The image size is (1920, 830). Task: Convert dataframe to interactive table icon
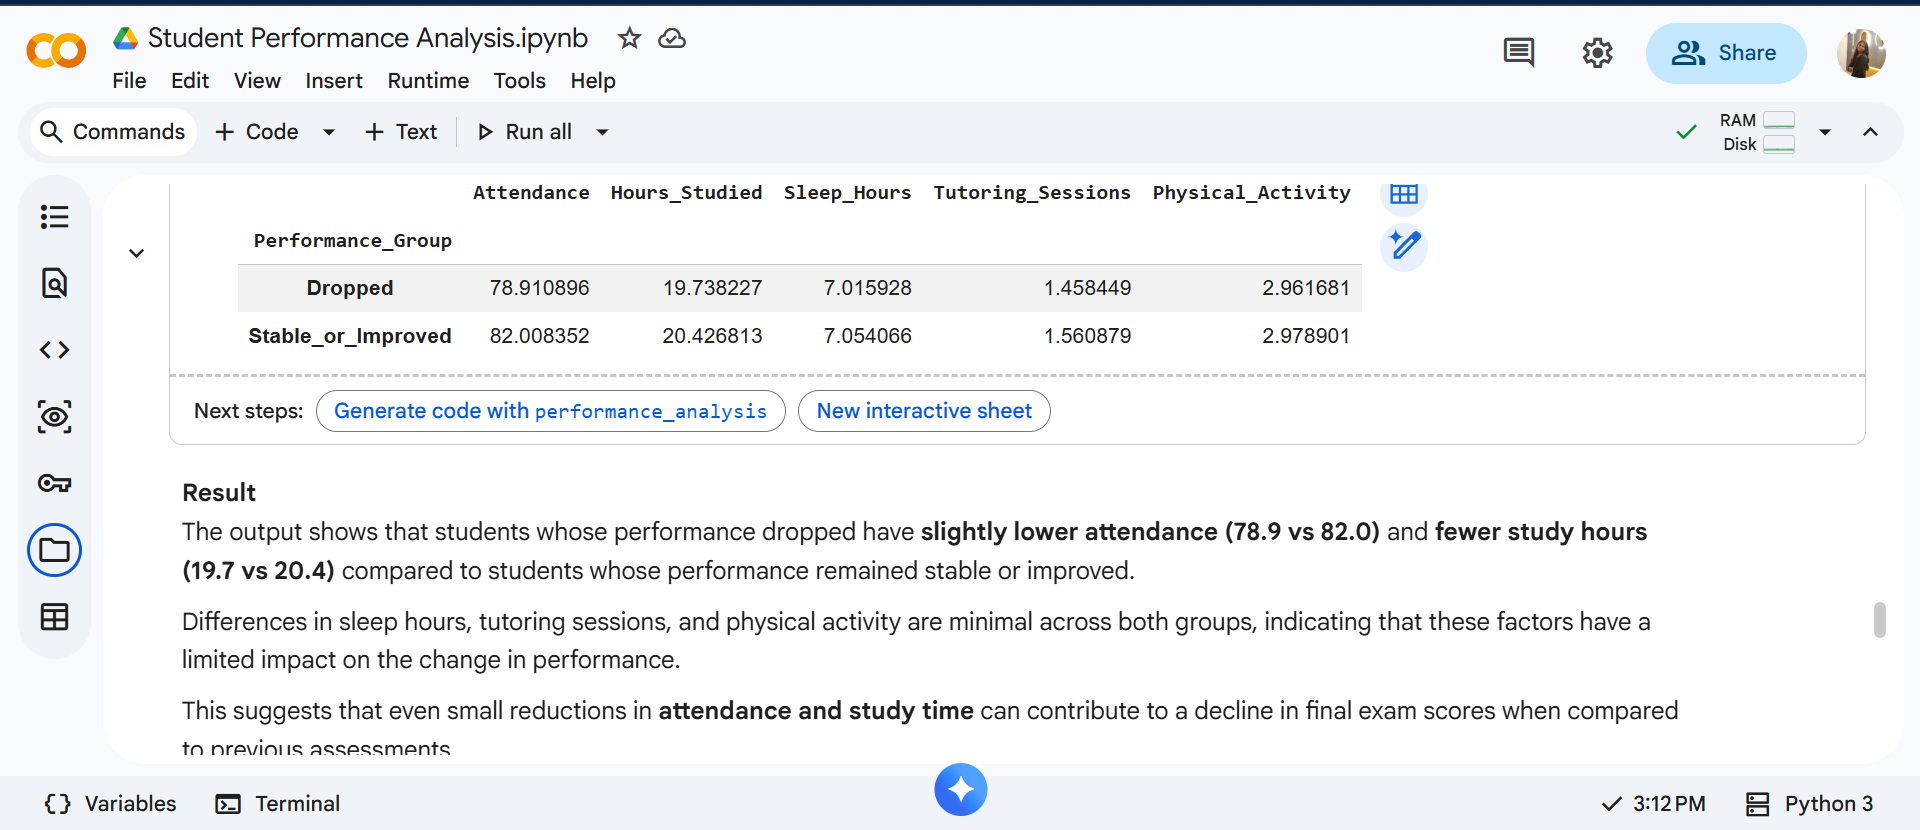[1403, 195]
